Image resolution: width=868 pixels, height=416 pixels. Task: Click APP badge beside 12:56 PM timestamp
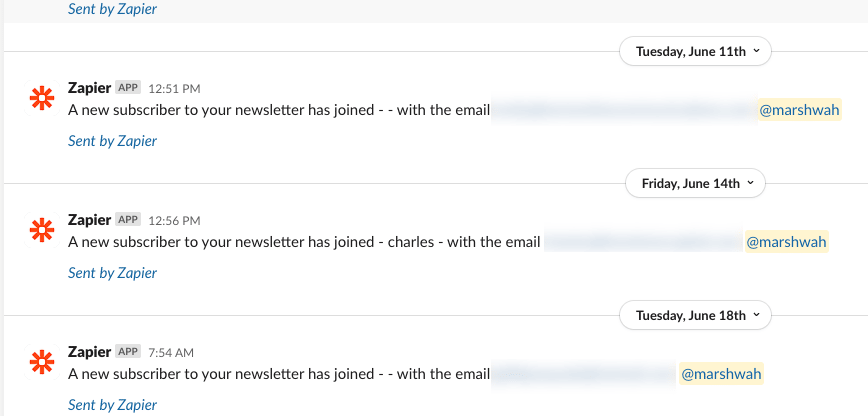[x=128, y=219]
